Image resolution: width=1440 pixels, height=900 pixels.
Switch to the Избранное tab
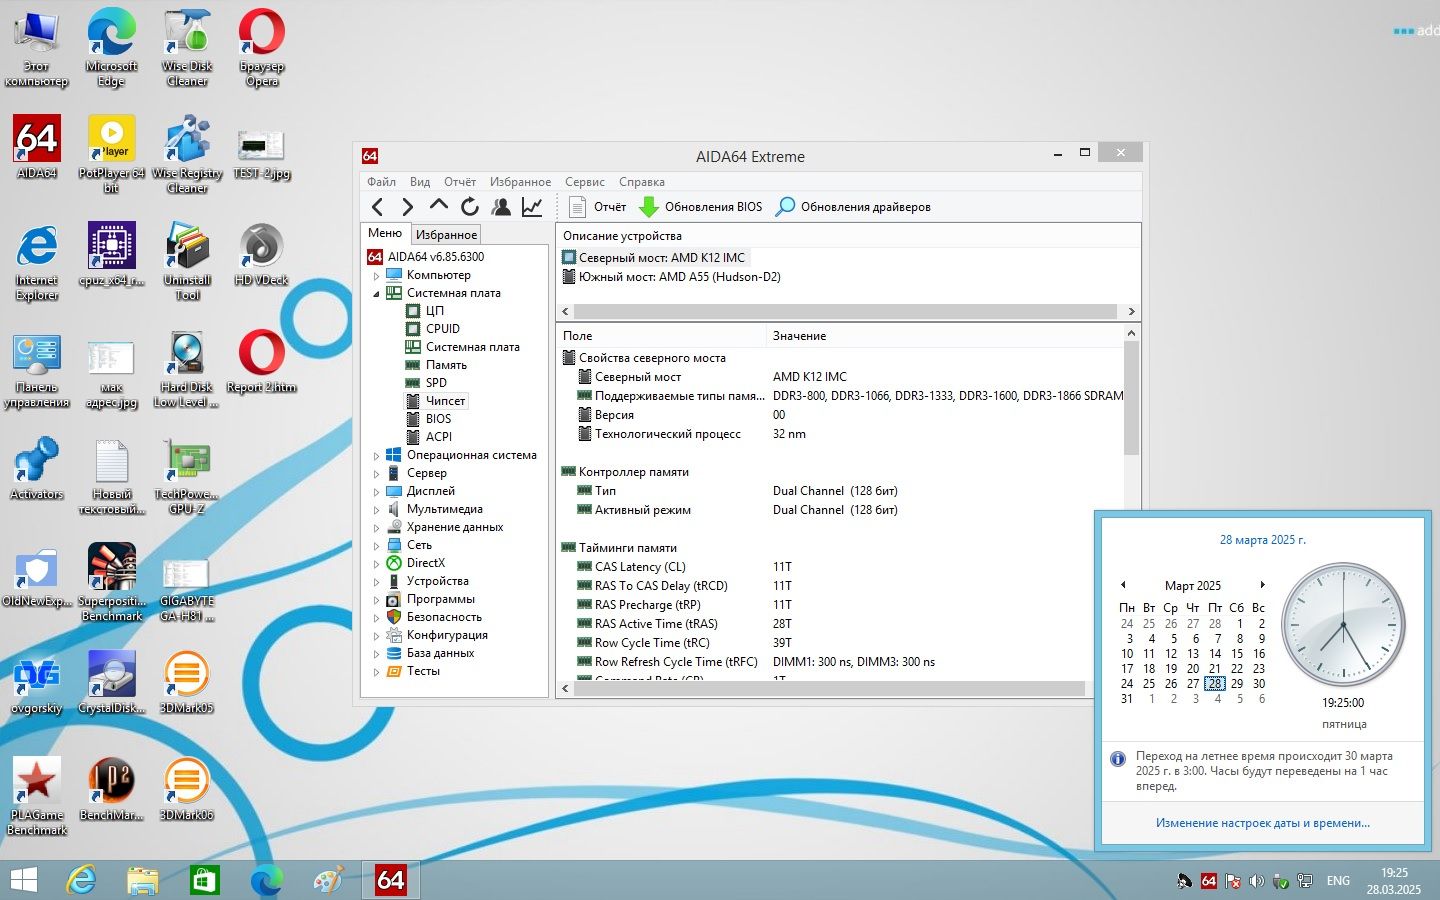446,235
